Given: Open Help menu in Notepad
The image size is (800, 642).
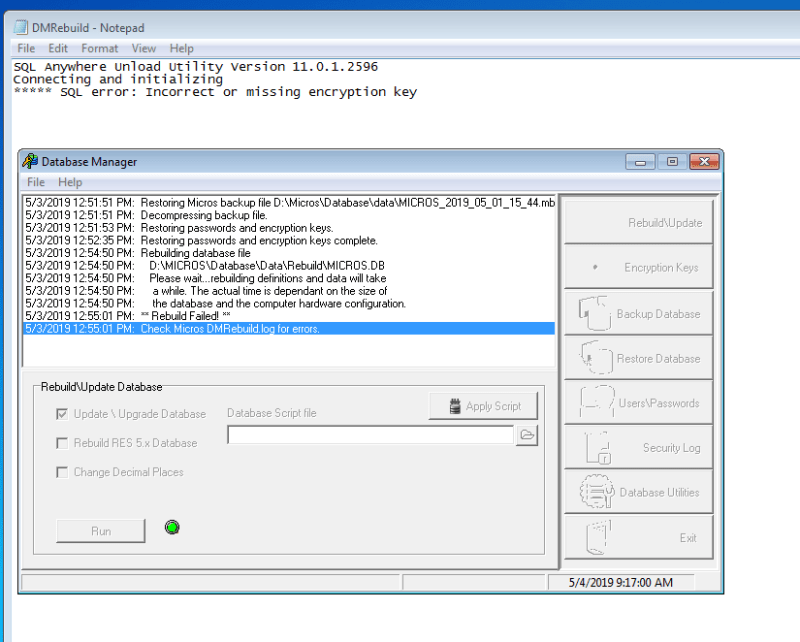Looking at the screenshot, I should pos(181,48).
